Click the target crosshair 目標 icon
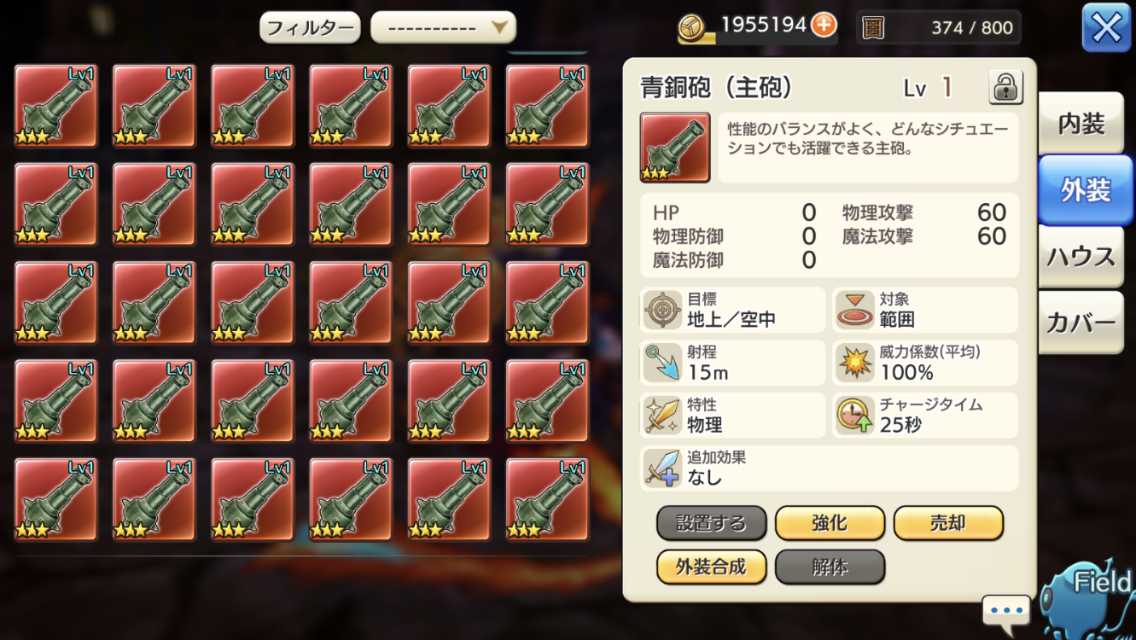 662,309
